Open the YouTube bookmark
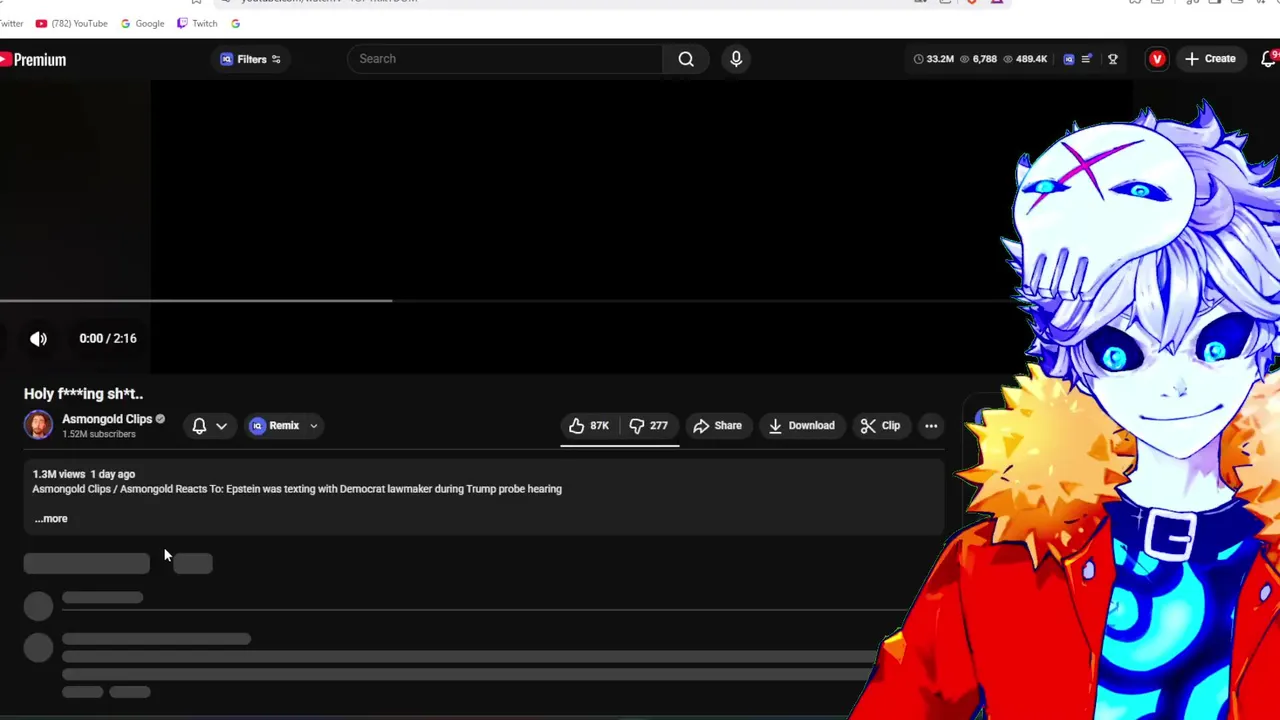1280x720 pixels. coord(71,23)
